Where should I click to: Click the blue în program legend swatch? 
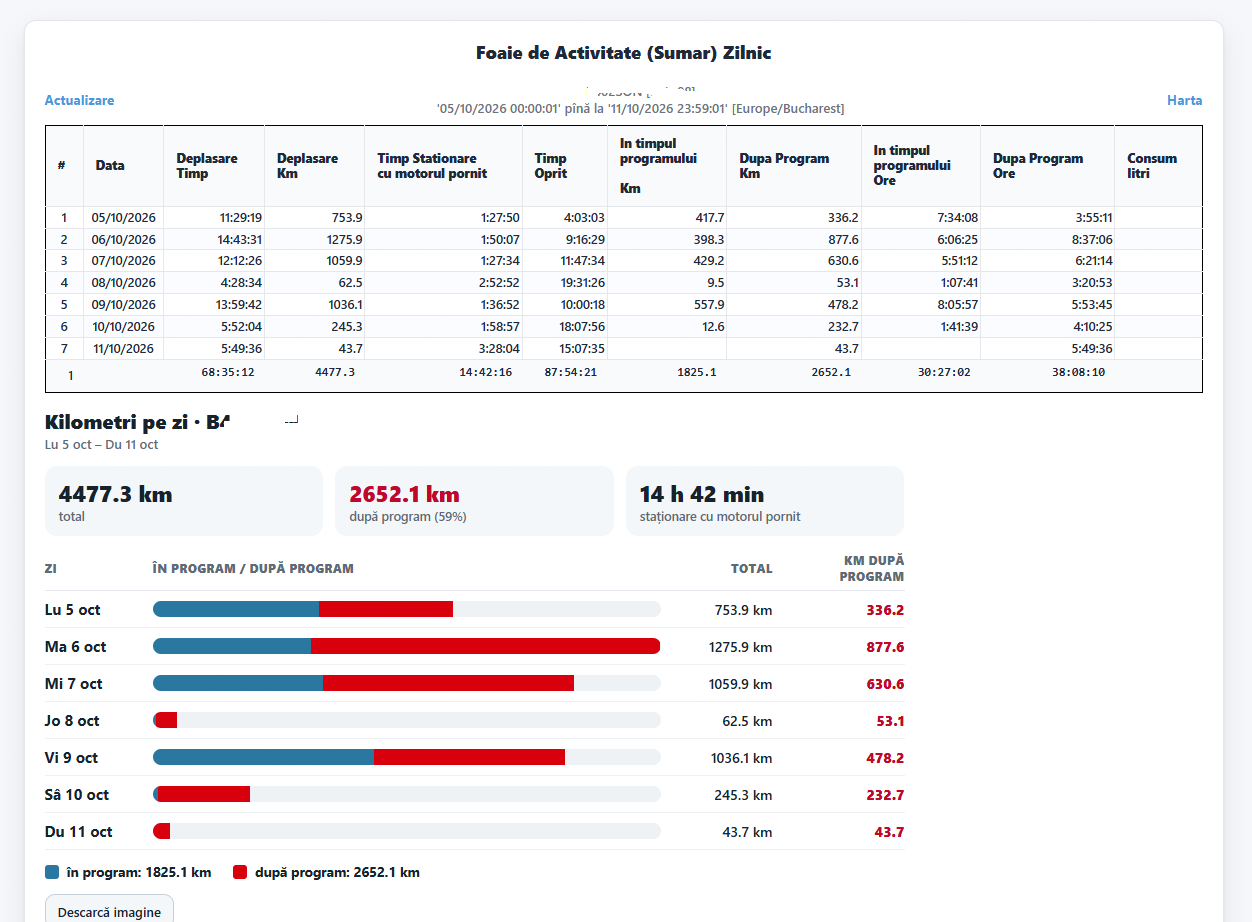pos(52,872)
